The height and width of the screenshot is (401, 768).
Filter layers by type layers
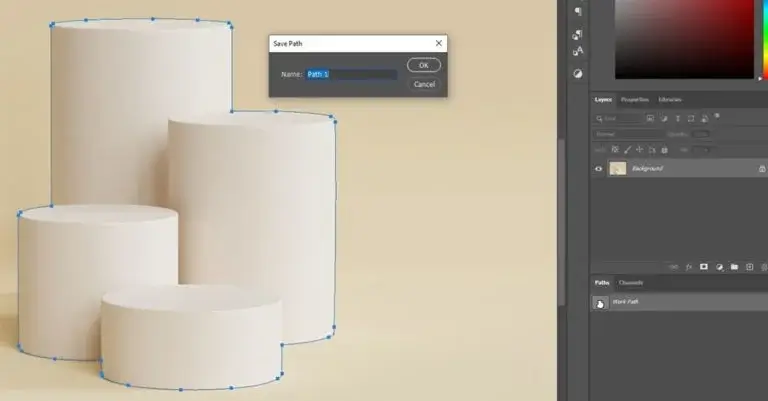pyautogui.click(x=678, y=118)
